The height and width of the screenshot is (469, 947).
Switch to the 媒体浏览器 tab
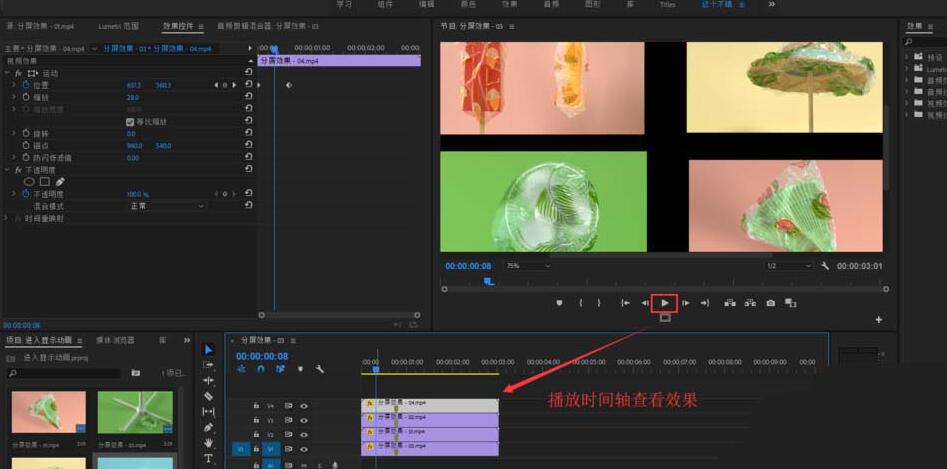115,340
